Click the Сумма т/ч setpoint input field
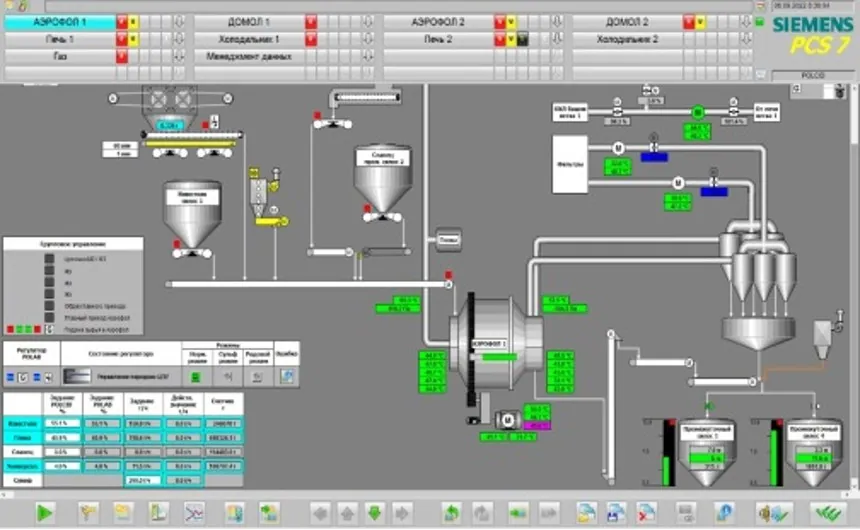860x530 pixels. [x=143, y=481]
